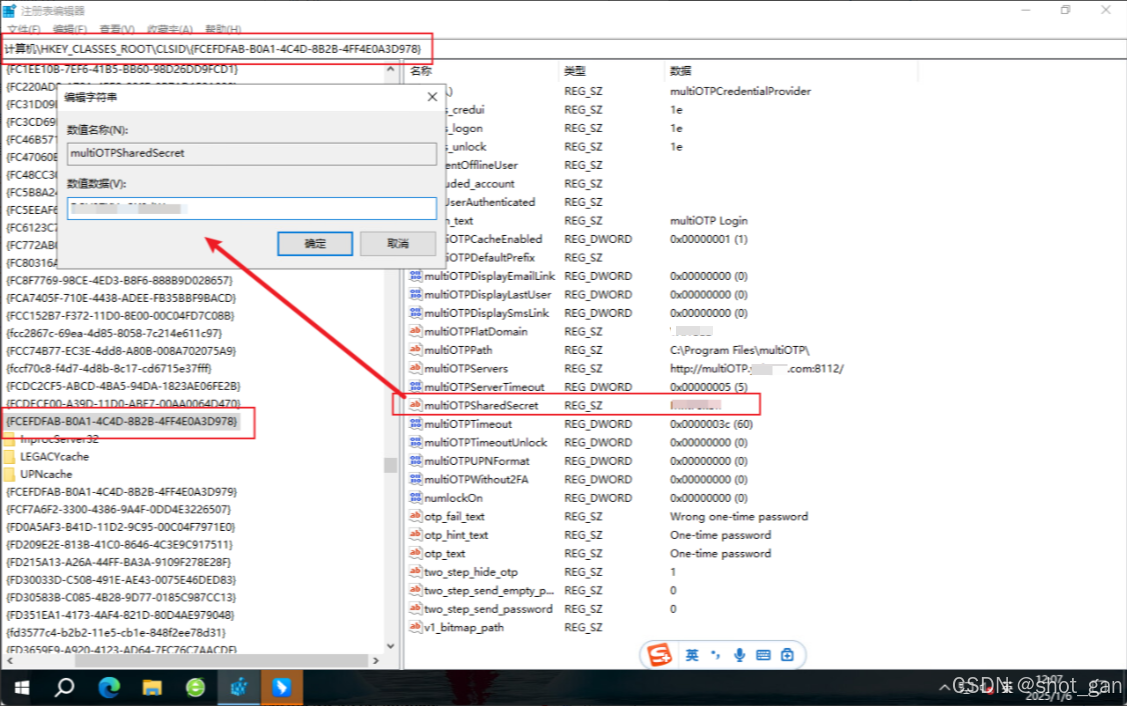This screenshot has height=706, width=1127.
Task: Select key {FC8F7769-98CE-4ED3-B8F6-888B9D028657}
Action: click(119, 280)
